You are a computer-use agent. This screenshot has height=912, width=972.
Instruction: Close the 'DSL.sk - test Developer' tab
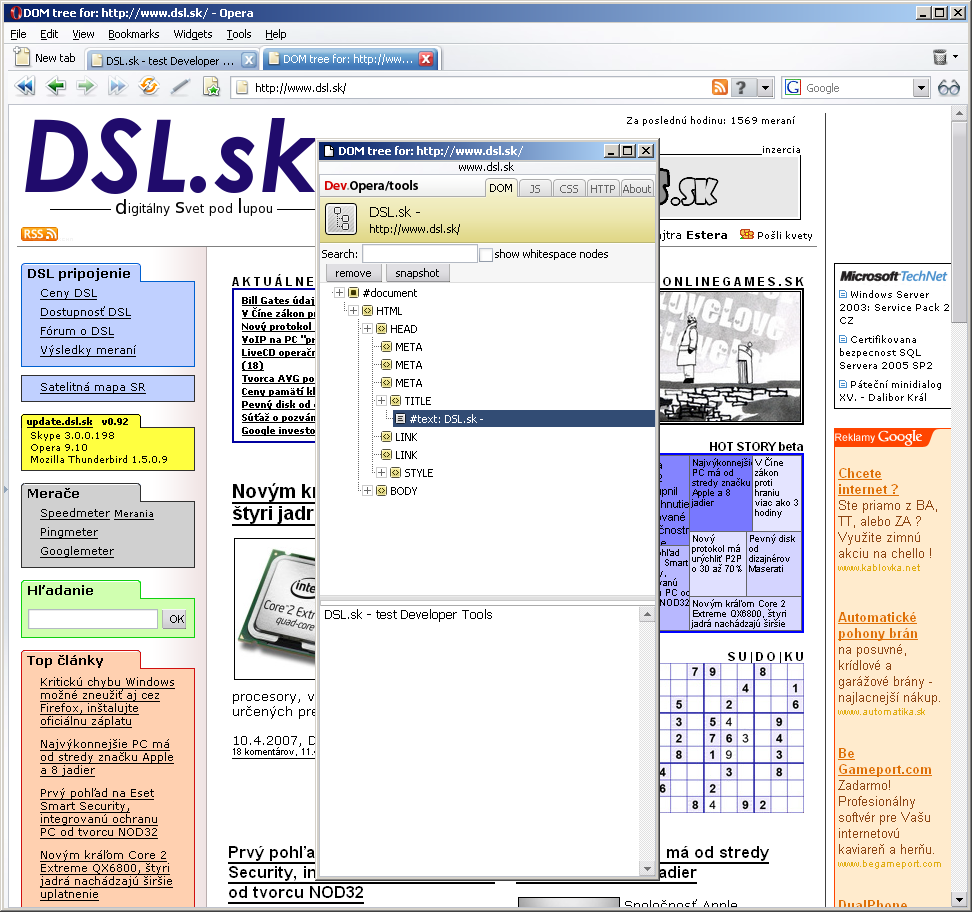[249, 60]
